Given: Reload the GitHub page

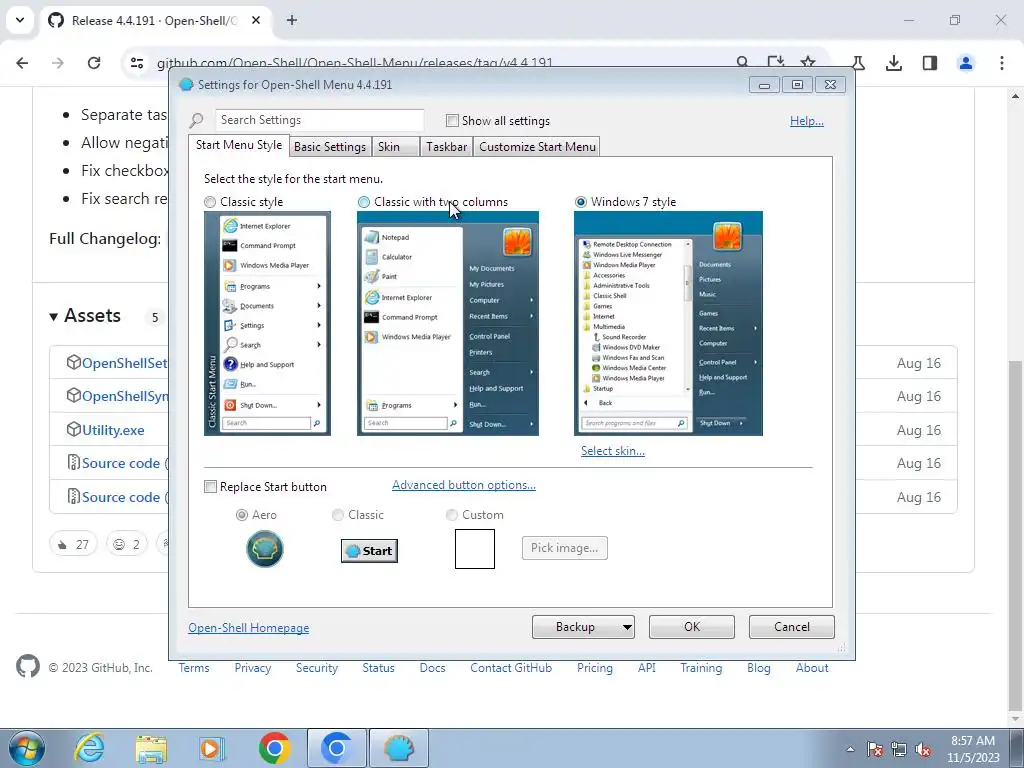Looking at the screenshot, I should coord(94,63).
